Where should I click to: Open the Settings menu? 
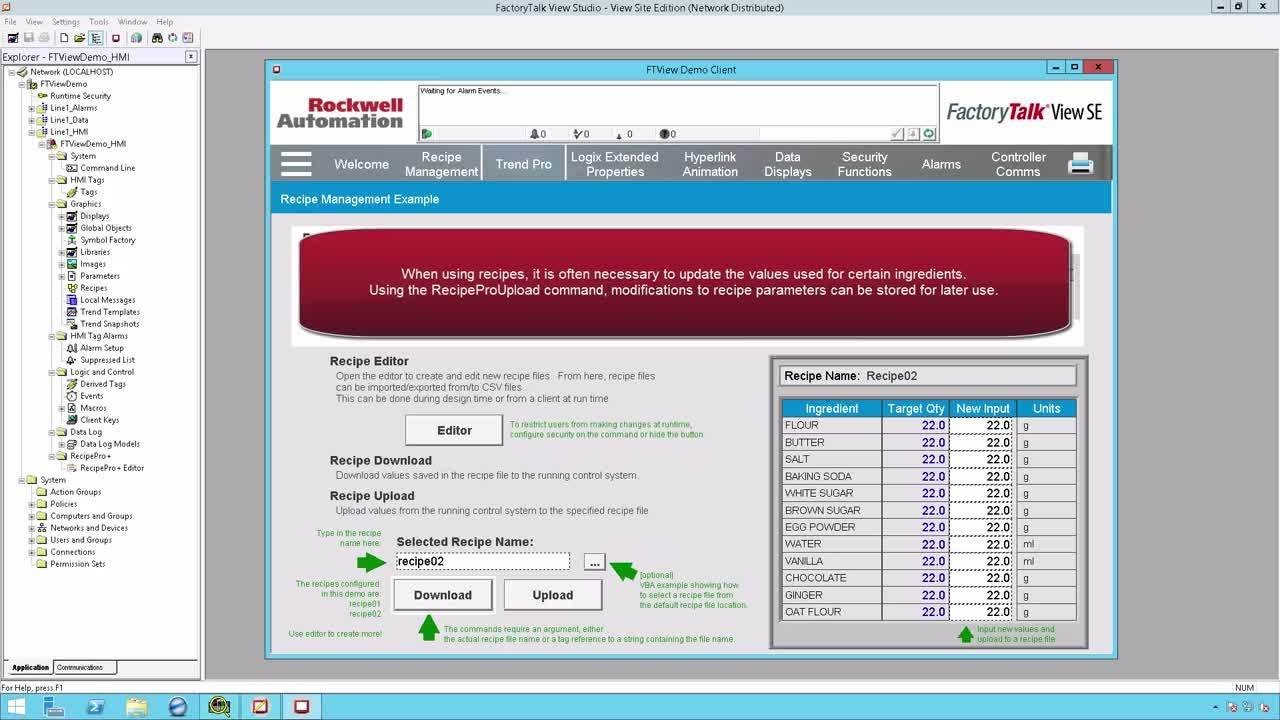pyautogui.click(x=66, y=21)
